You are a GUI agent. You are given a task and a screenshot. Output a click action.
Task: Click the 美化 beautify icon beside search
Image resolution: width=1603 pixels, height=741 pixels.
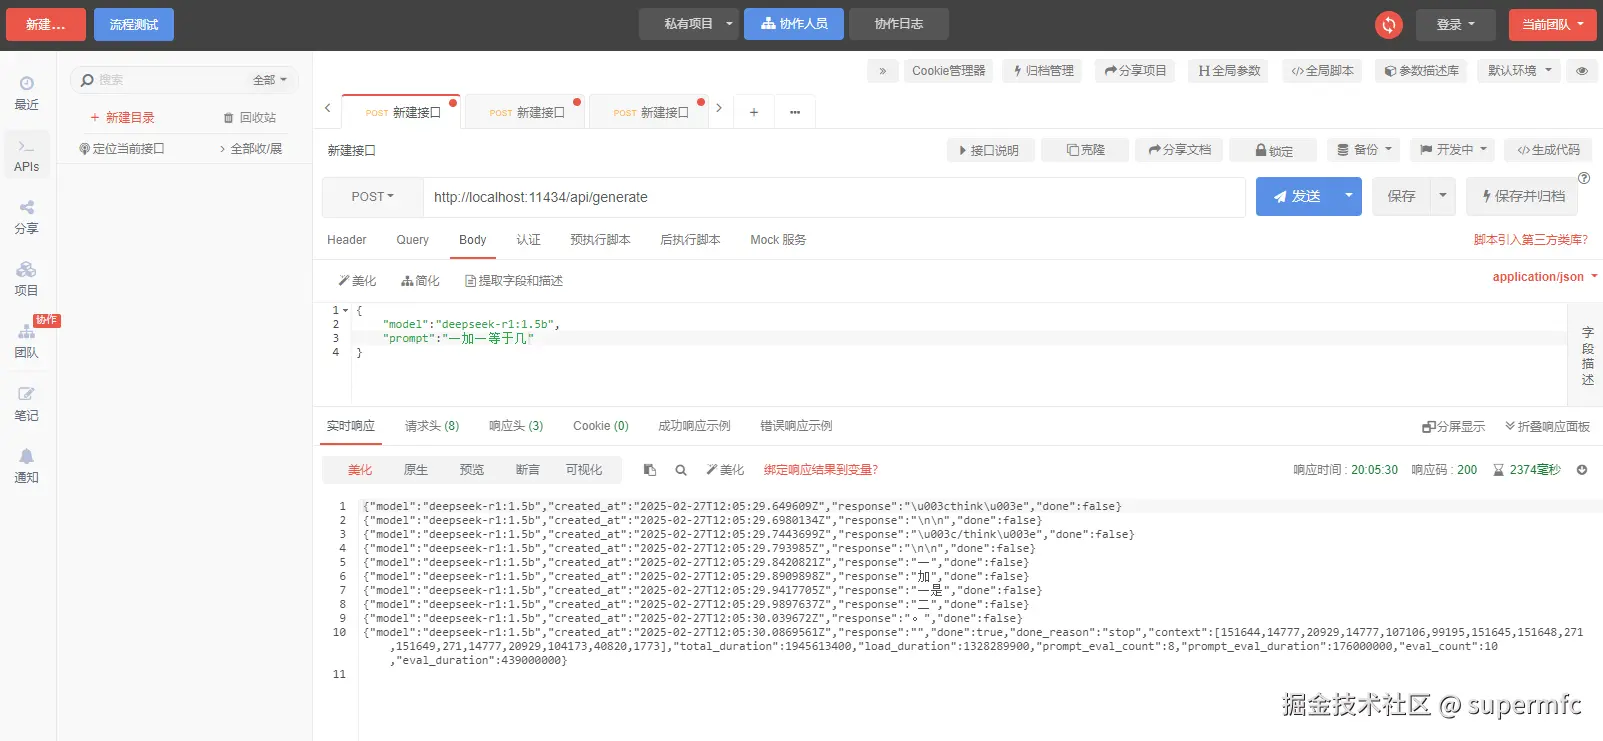(x=725, y=470)
